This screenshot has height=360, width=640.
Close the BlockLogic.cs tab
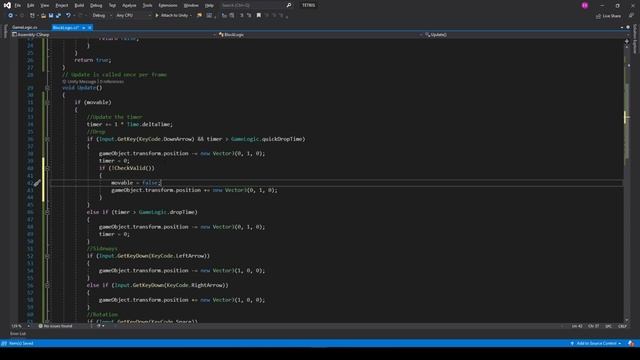[x=90, y=27]
